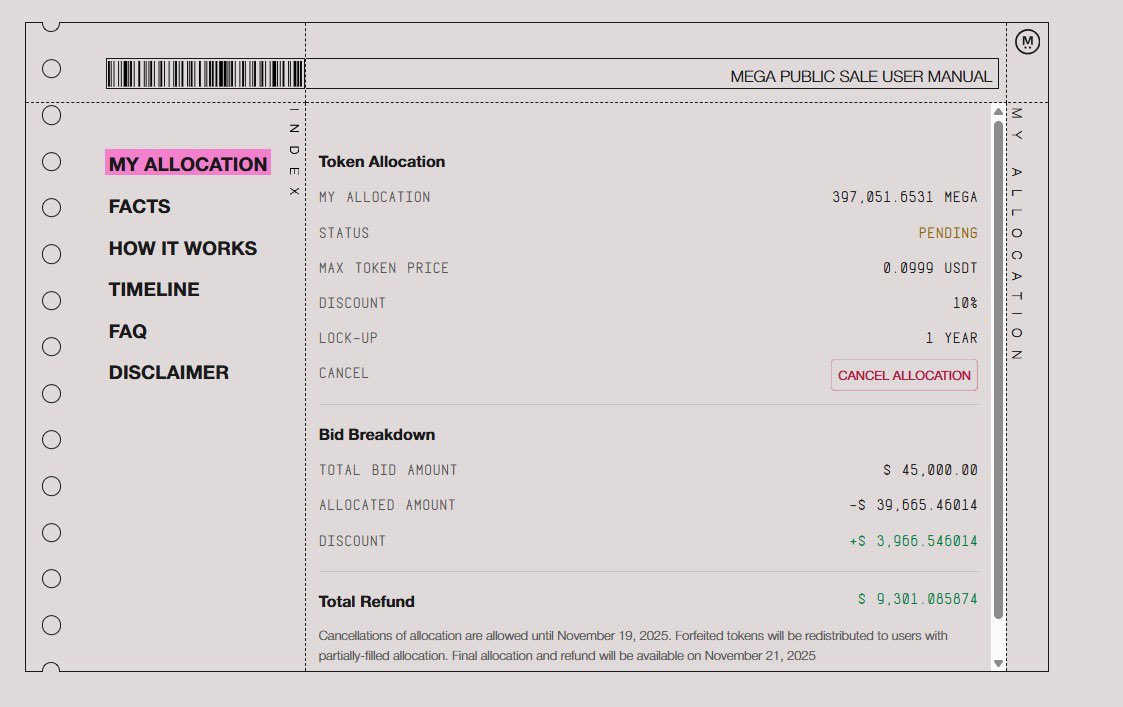Click the Bid Breakdown heading
This screenshot has width=1123, height=707.
click(377, 435)
